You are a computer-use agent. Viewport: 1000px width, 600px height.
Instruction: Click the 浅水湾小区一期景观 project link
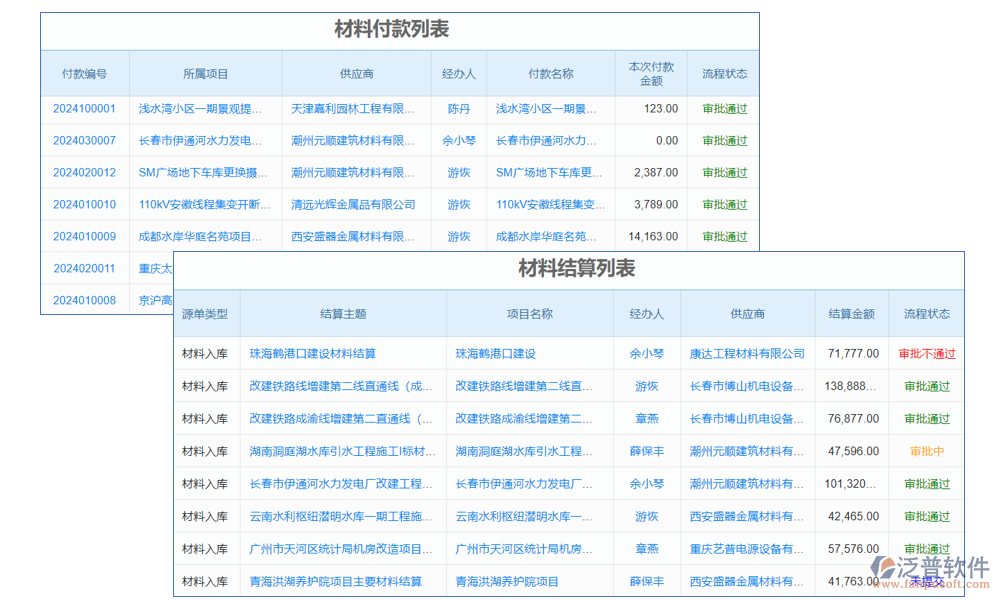(201, 108)
